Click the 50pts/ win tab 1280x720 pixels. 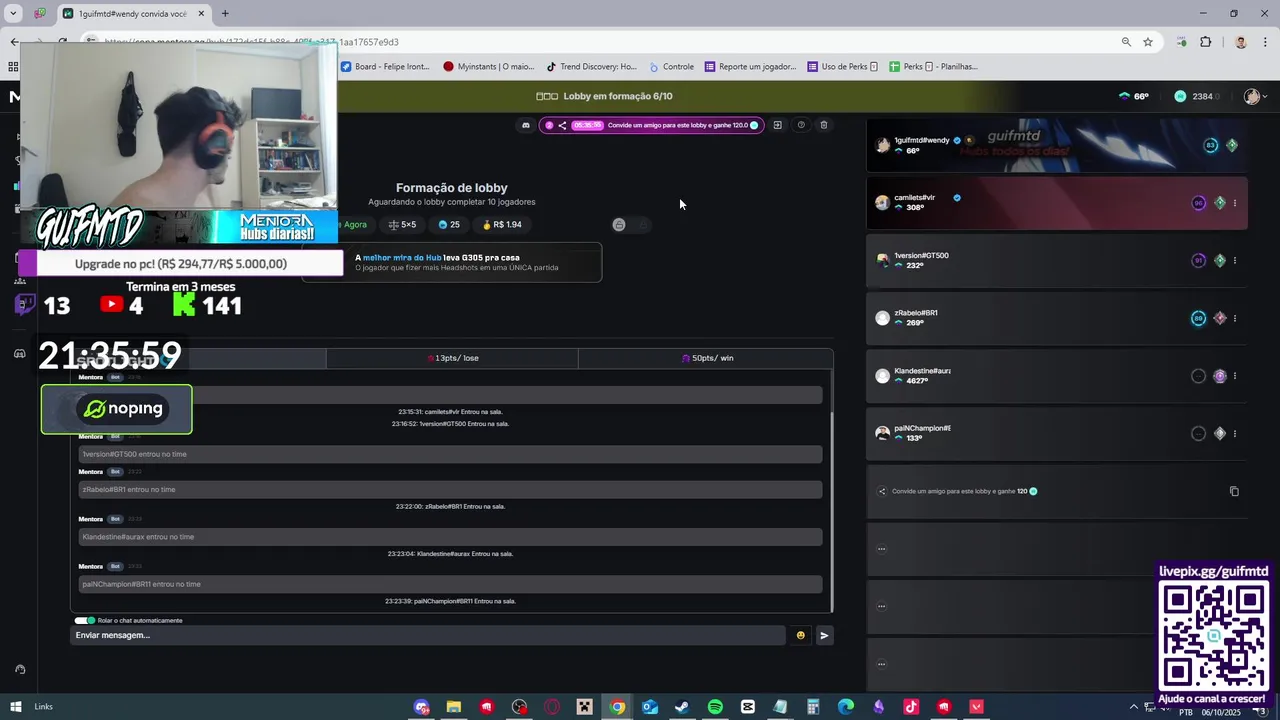click(706, 358)
